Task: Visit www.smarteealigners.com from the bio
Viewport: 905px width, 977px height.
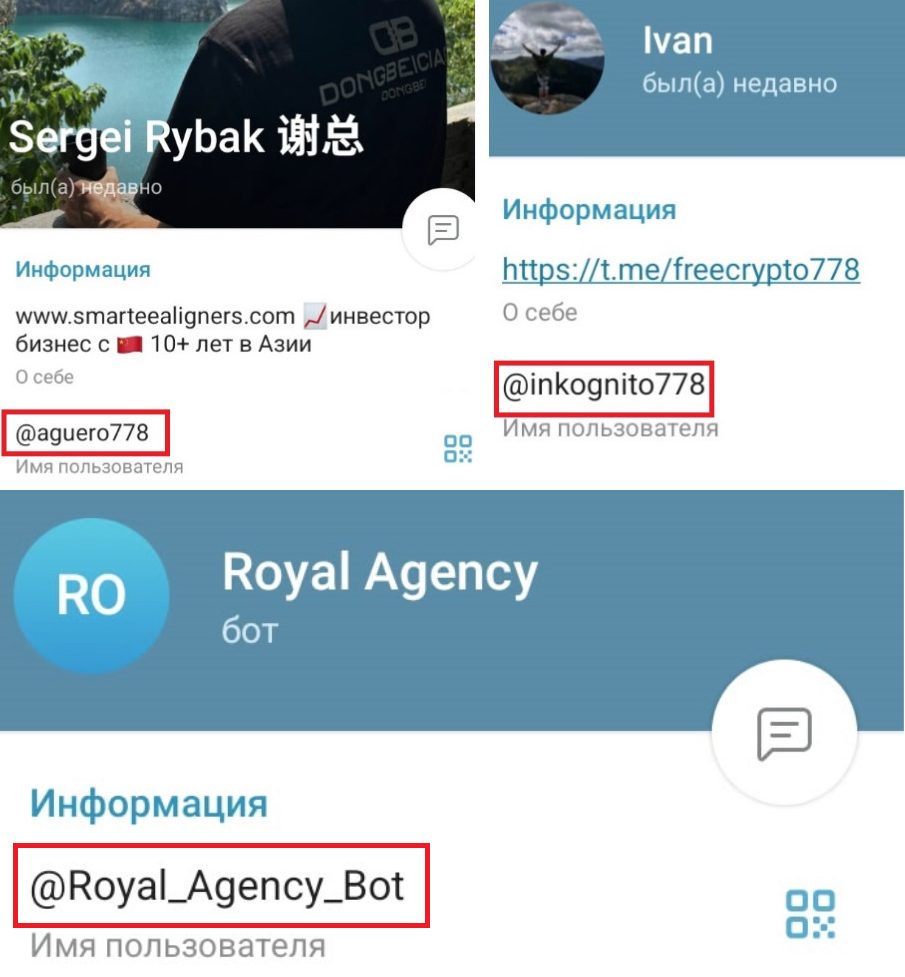Action: pos(155,316)
